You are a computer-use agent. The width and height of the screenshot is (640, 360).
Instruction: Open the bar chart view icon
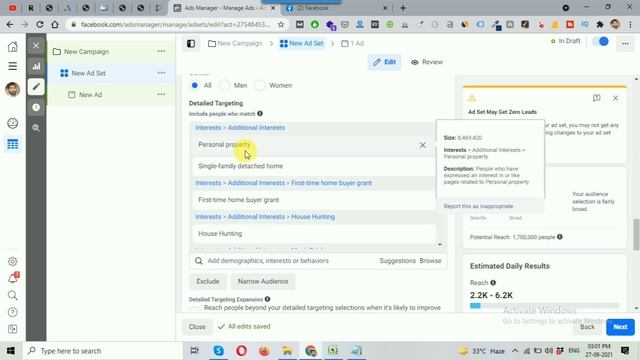[x=36, y=66]
